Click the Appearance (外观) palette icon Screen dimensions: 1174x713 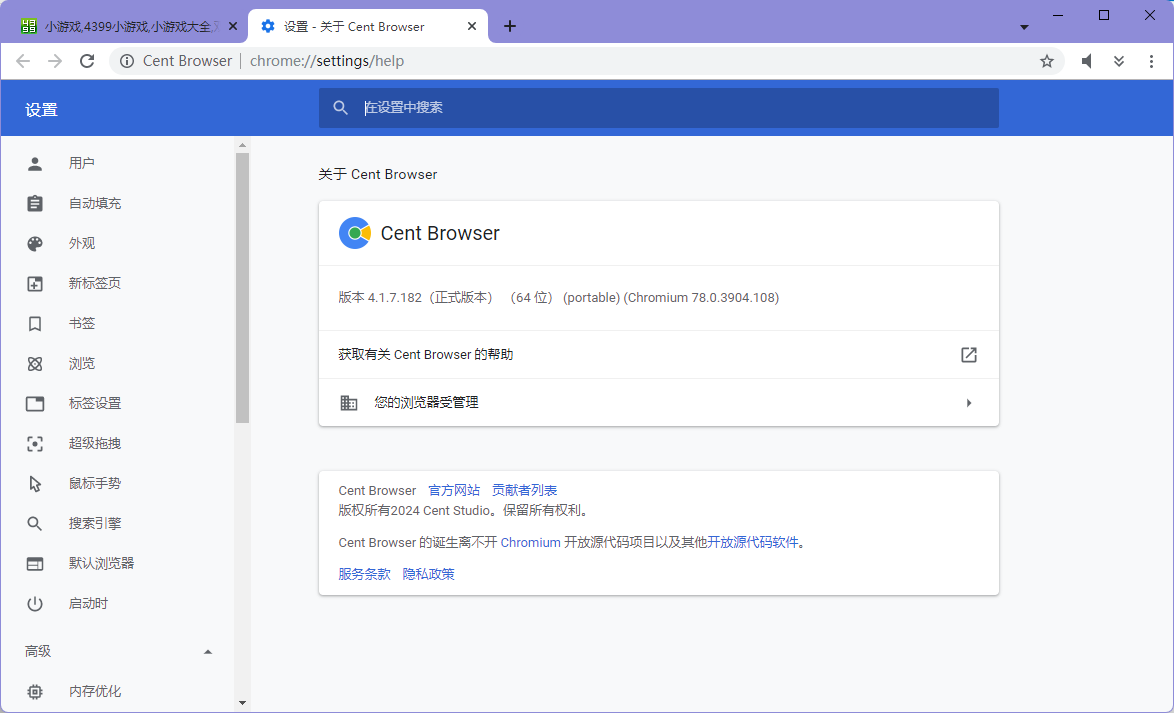pos(35,244)
